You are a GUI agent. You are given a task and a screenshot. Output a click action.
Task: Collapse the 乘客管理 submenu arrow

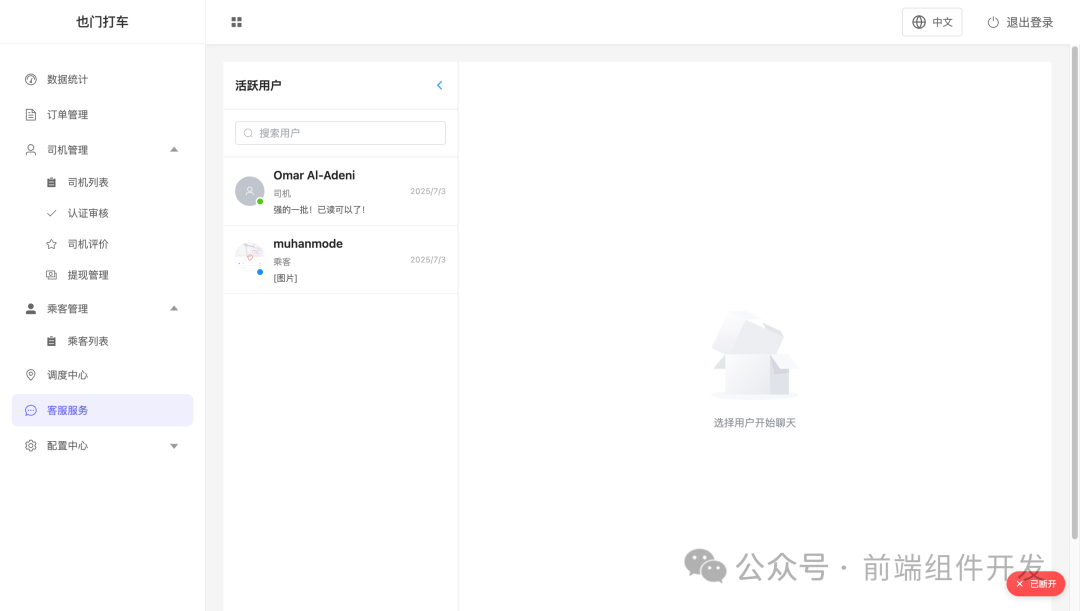tap(174, 309)
